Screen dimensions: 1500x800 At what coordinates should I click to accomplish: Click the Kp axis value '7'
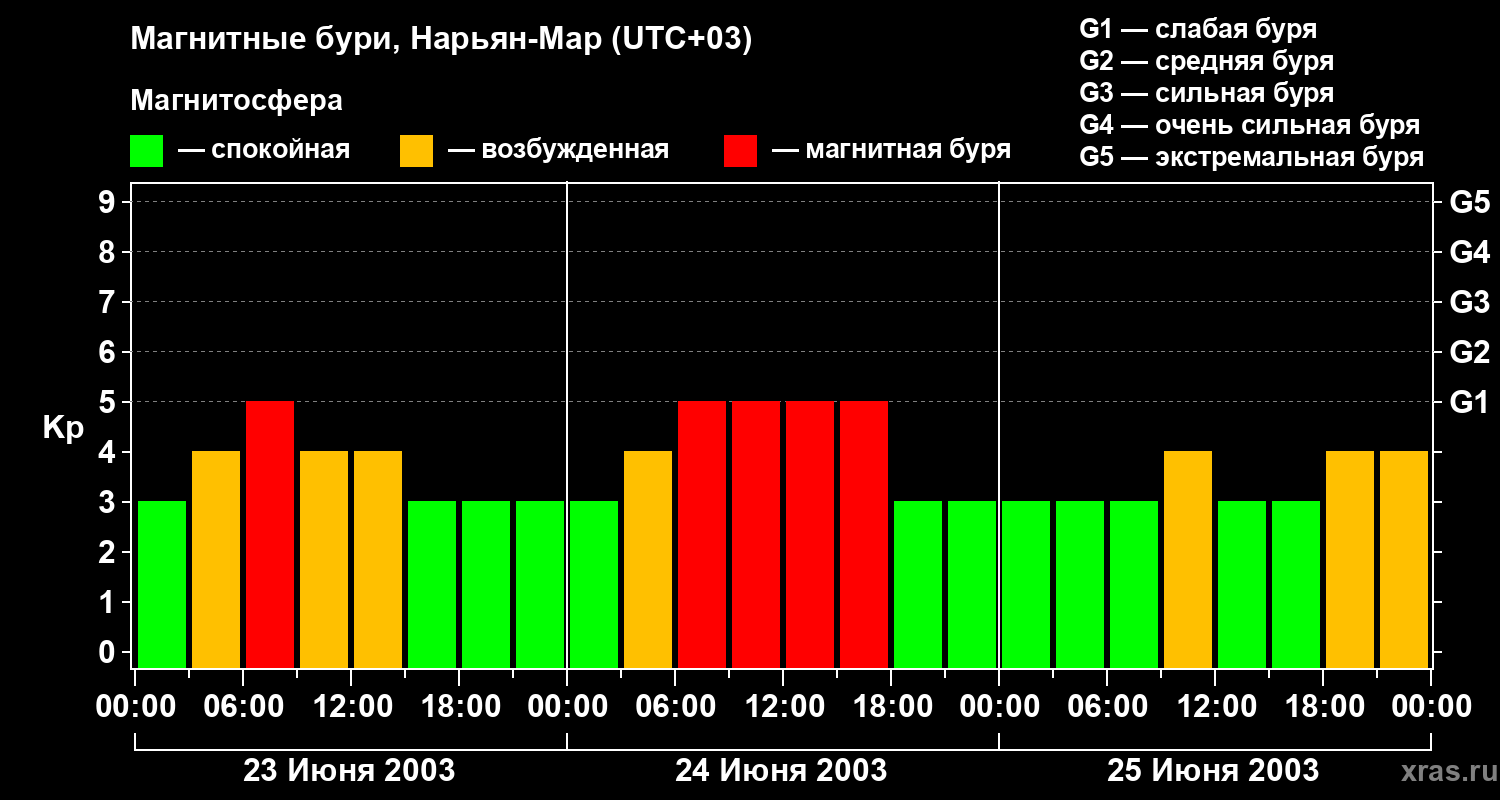coord(109,302)
